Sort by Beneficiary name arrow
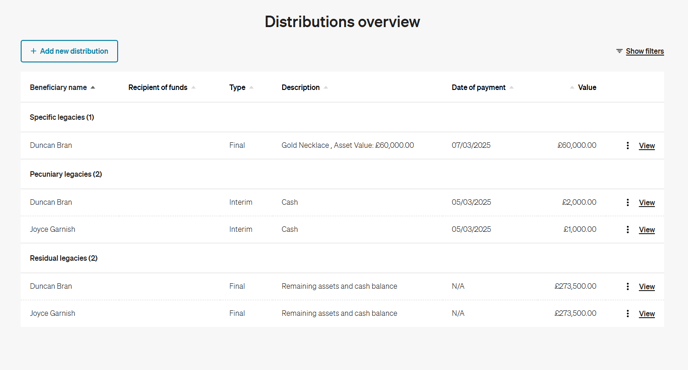The height and width of the screenshot is (370, 688). 93,88
